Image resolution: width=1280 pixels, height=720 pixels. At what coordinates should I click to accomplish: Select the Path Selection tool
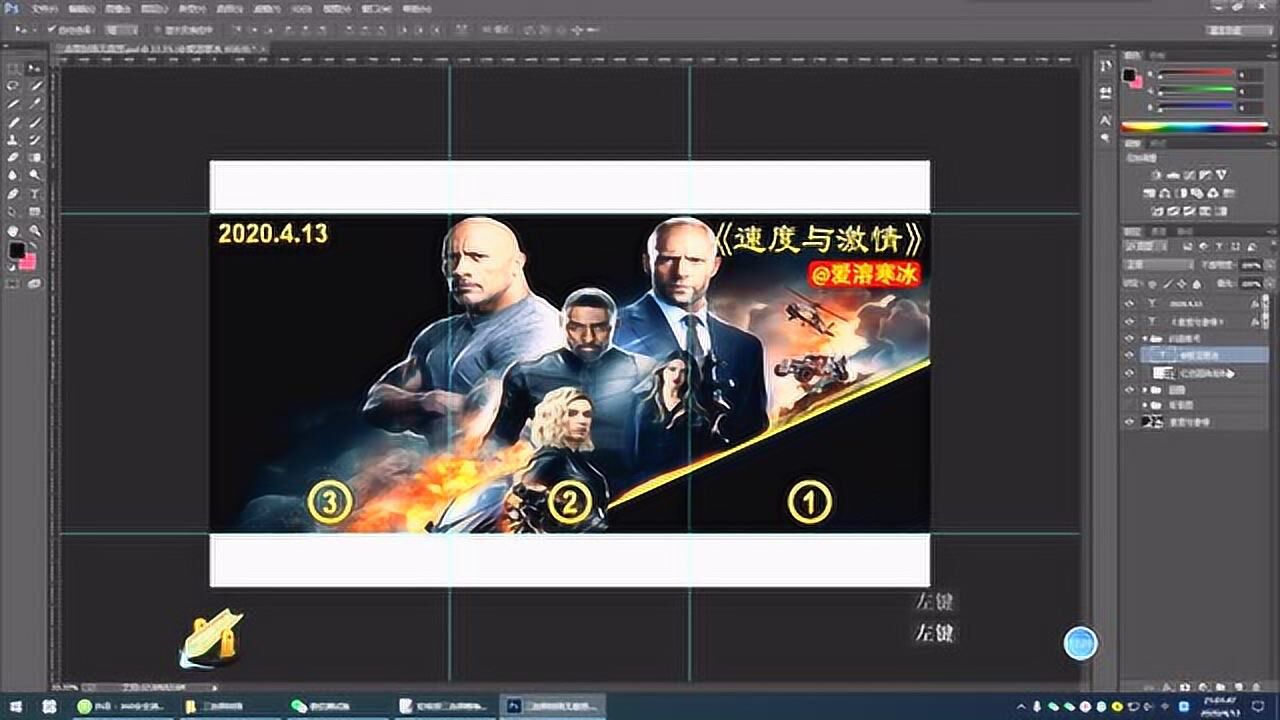(13, 210)
